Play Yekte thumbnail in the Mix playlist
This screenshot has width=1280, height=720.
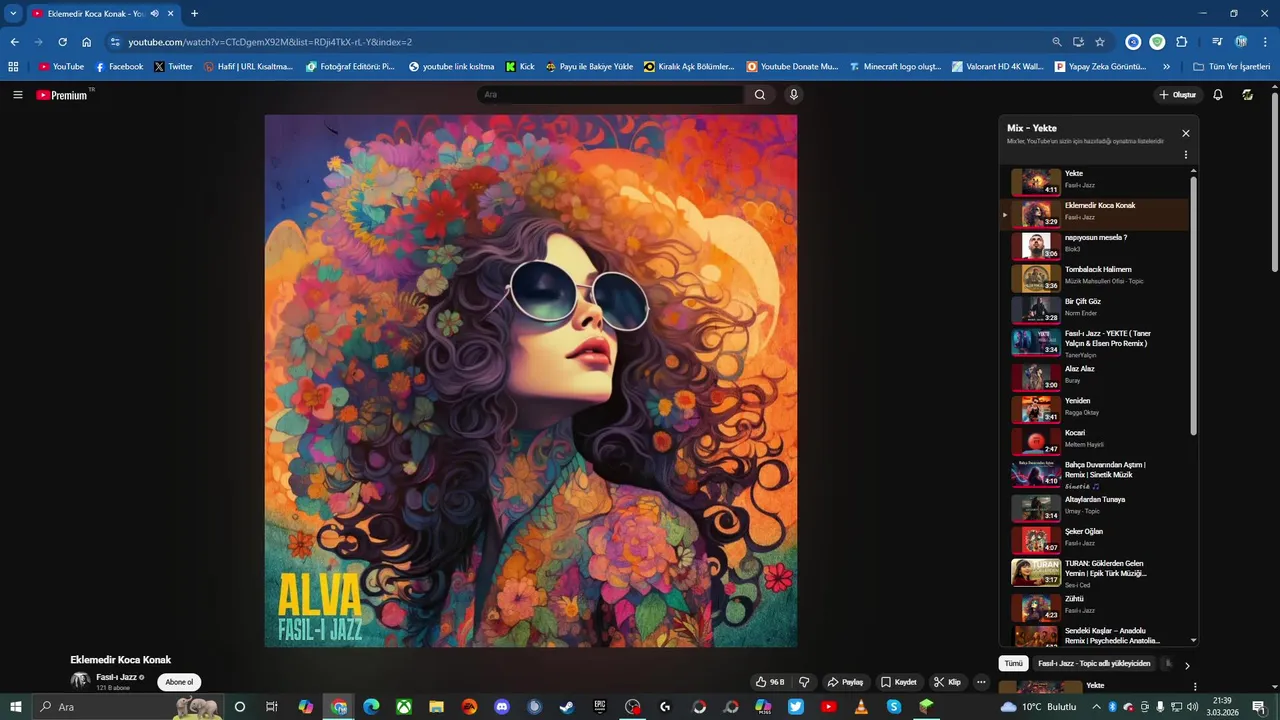[1036, 182]
